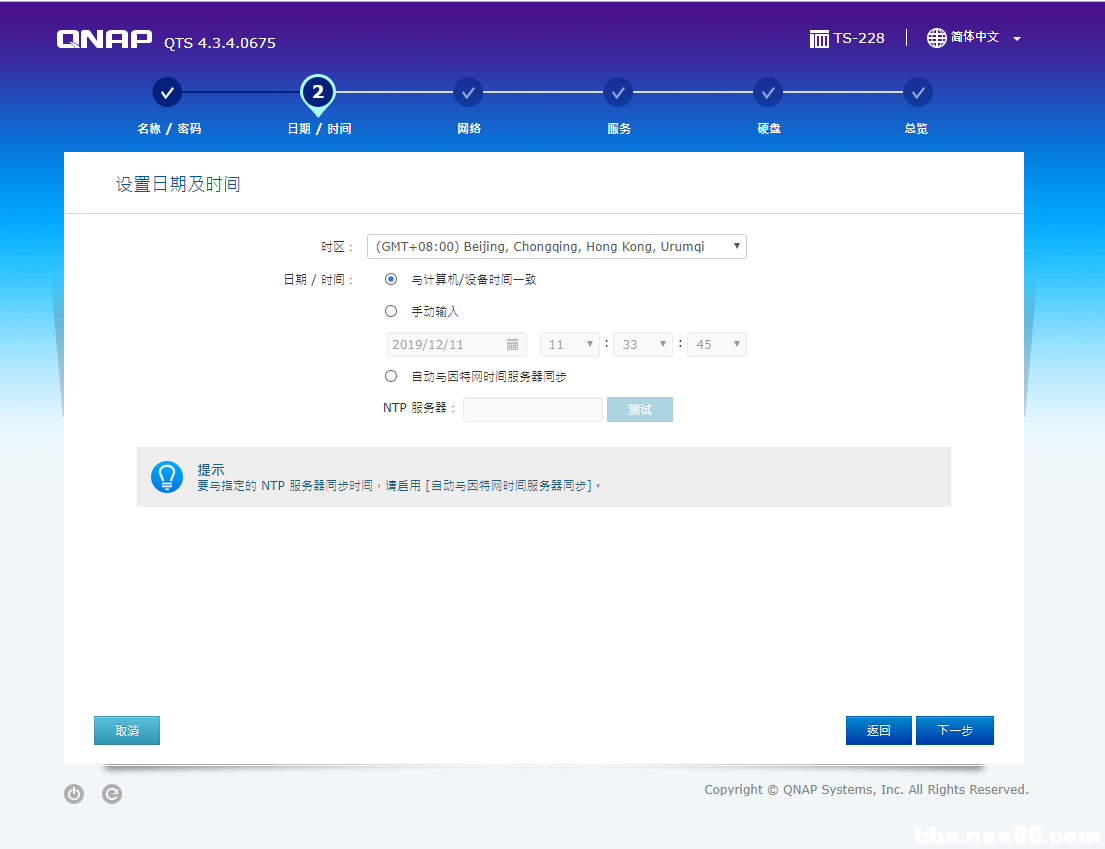Jump to the 硬盘 disk step
Screen dimensions: 1105x849
(x=768, y=93)
